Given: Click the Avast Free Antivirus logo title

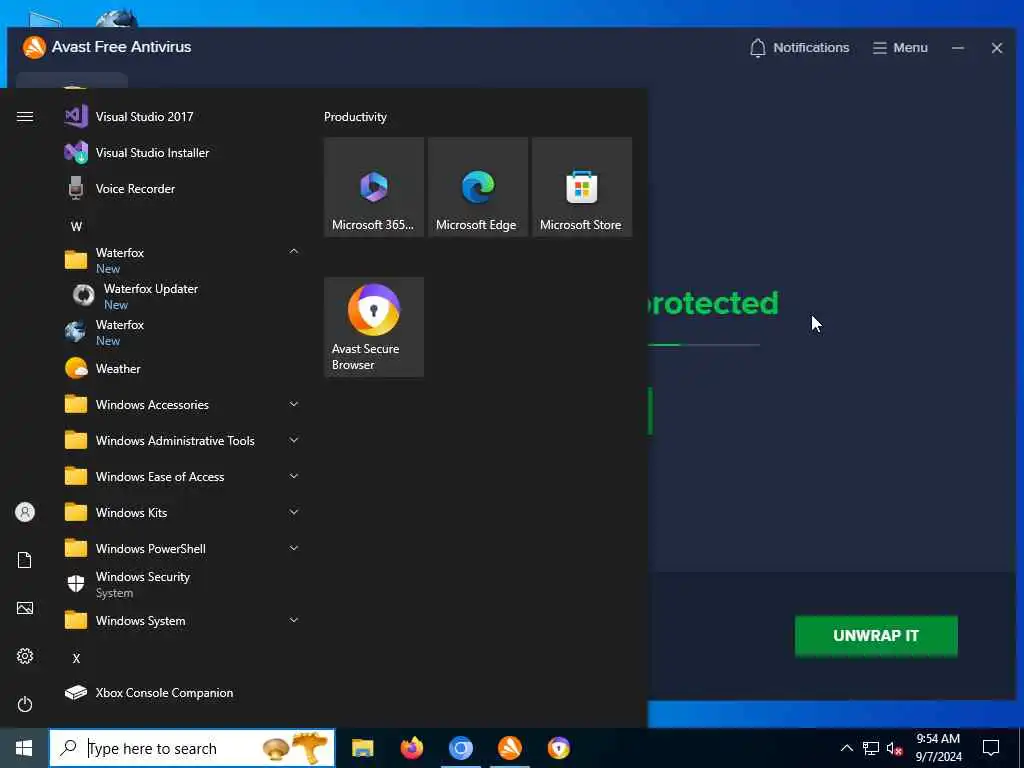Looking at the screenshot, I should pyautogui.click(x=106, y=47).
